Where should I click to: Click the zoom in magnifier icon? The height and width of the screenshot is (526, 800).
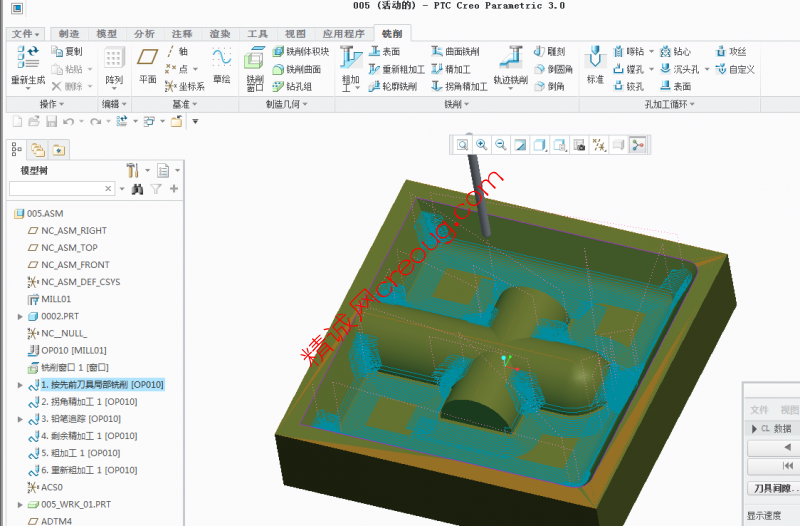pyautogui.click(x=482, y=145)
